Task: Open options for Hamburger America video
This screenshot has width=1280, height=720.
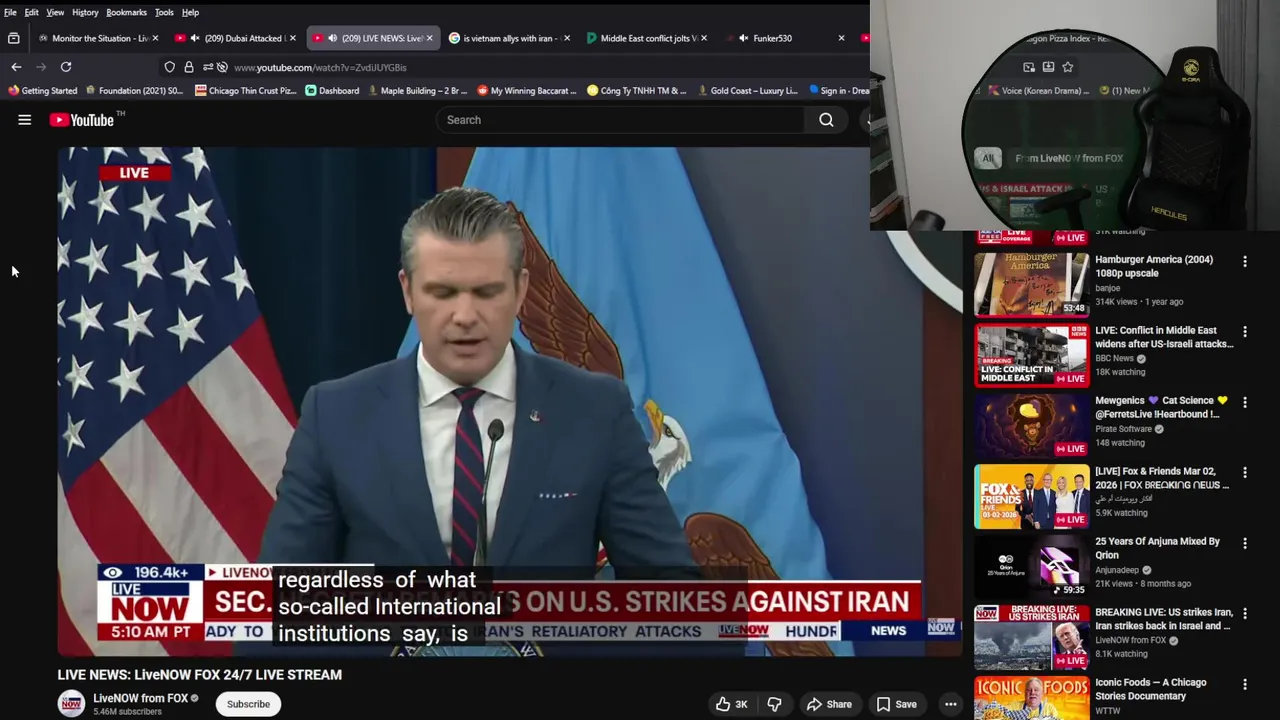Action: (1245, 261)
